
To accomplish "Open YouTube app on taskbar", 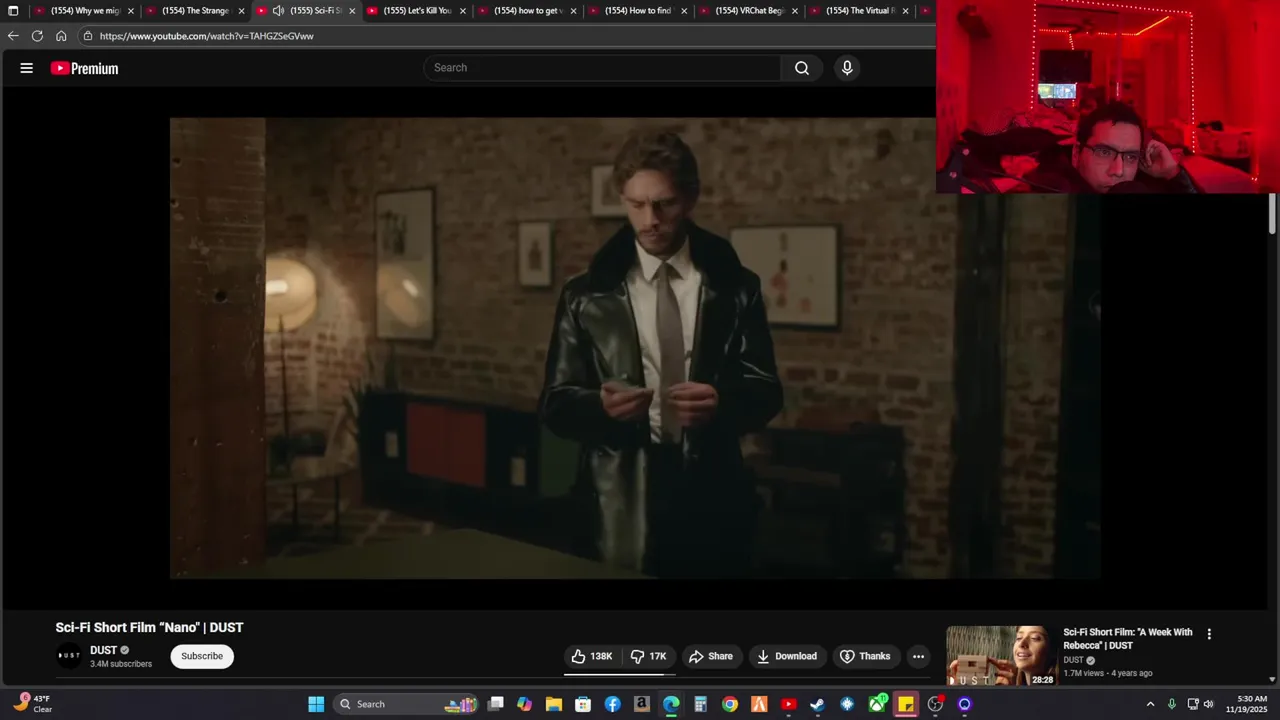I will (x=789, y=704).
